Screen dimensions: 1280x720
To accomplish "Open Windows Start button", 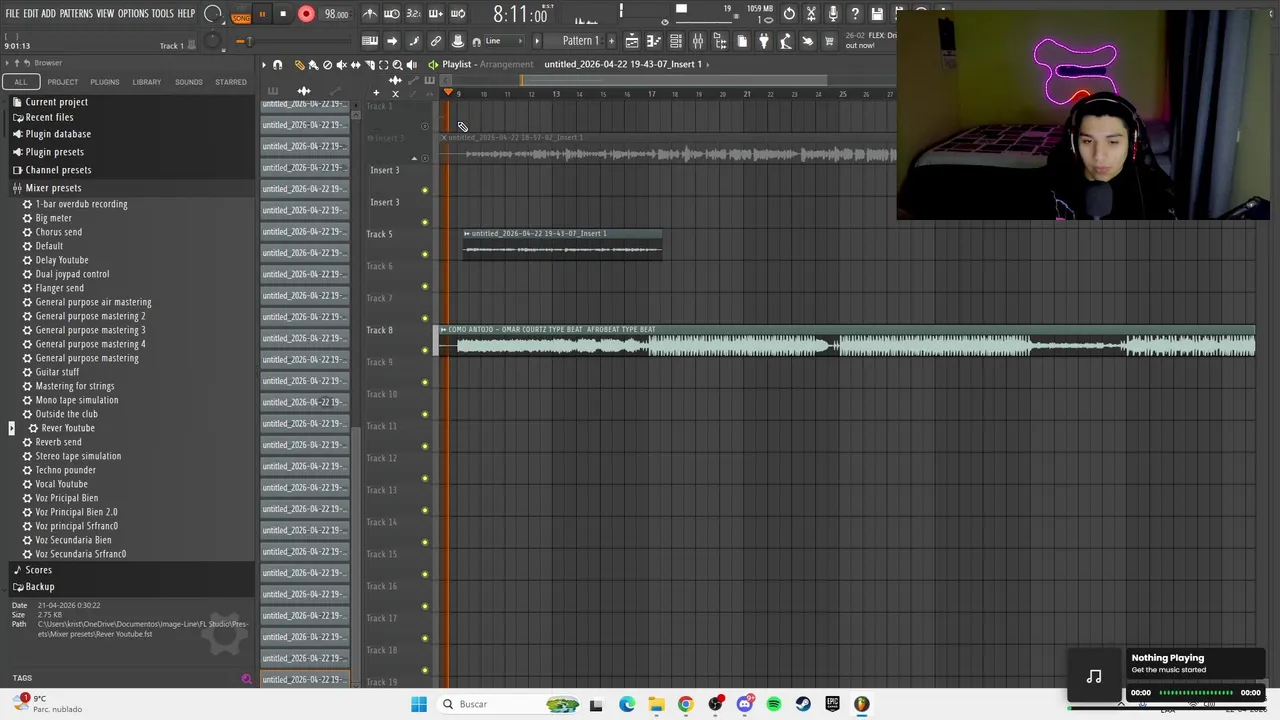I will coord(419,704).
